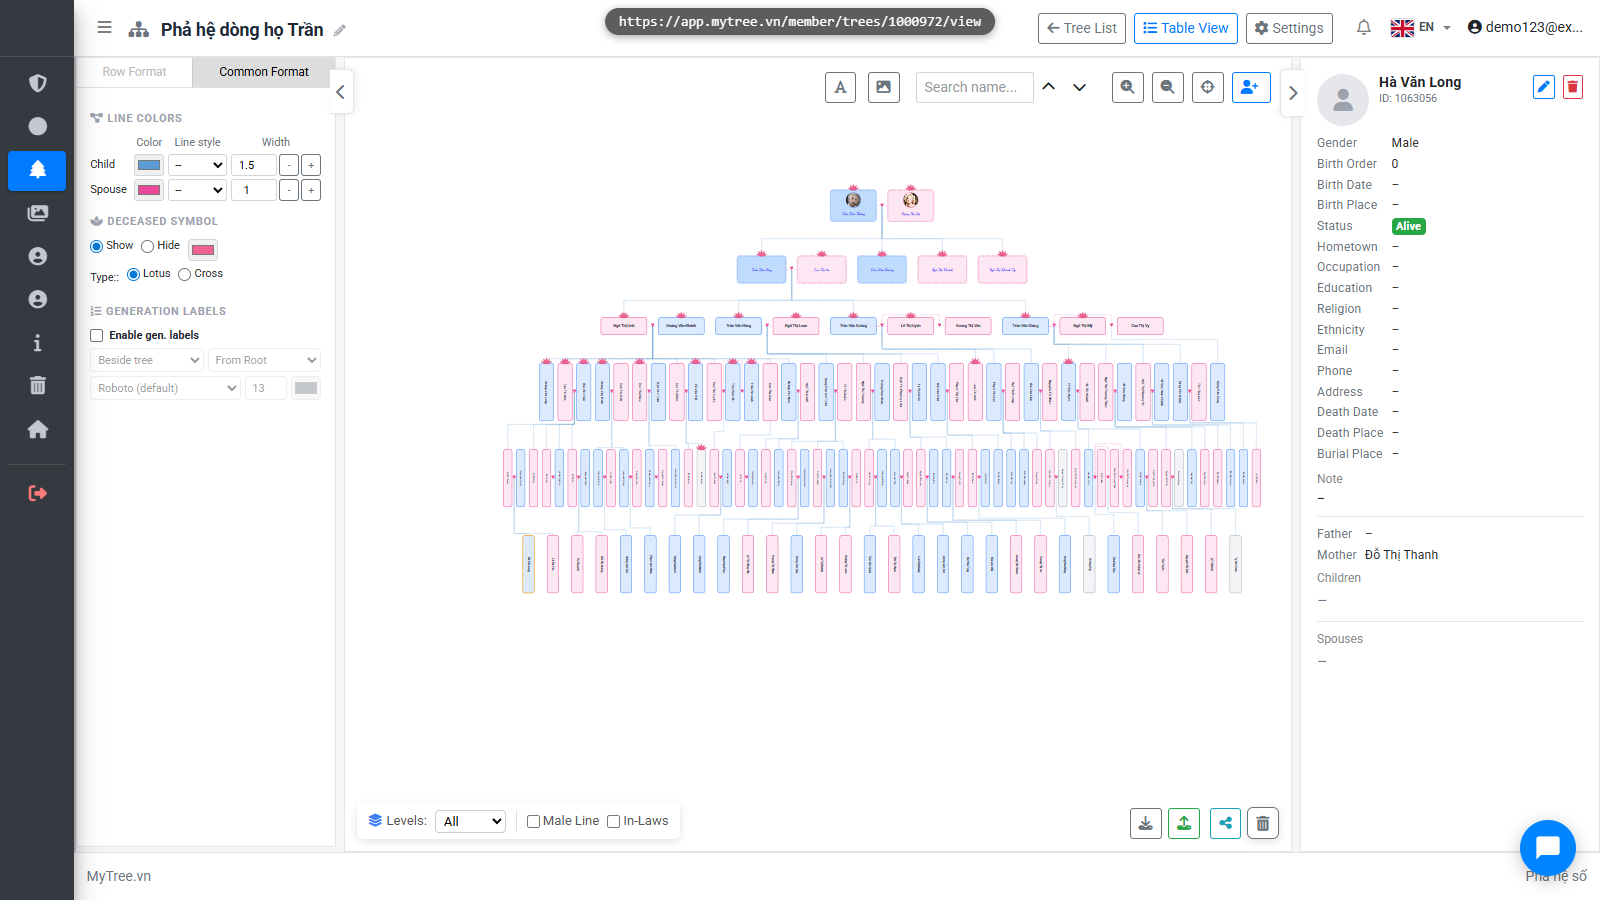Viewport: 1600px width, 900px height.
Task: Toggle Male Line checkbox
Action: (x=534, y=822)
